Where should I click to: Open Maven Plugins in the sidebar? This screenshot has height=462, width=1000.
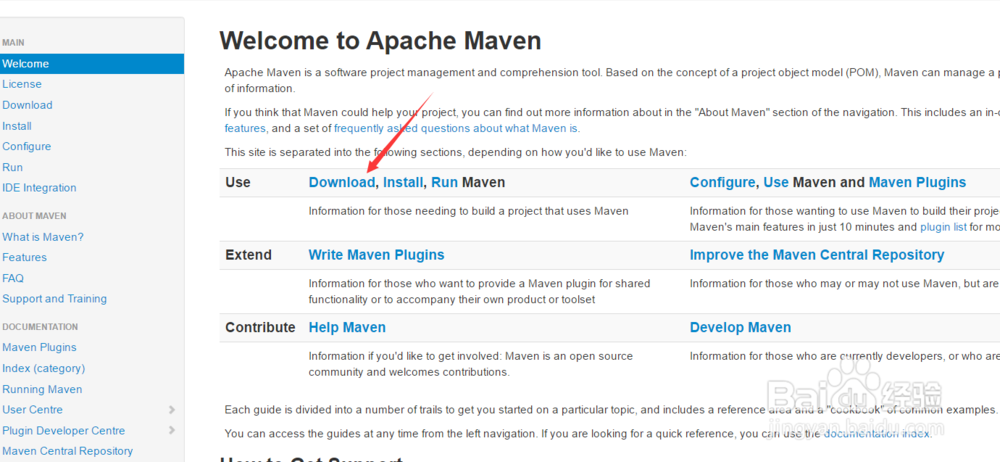tap(39, 348)
